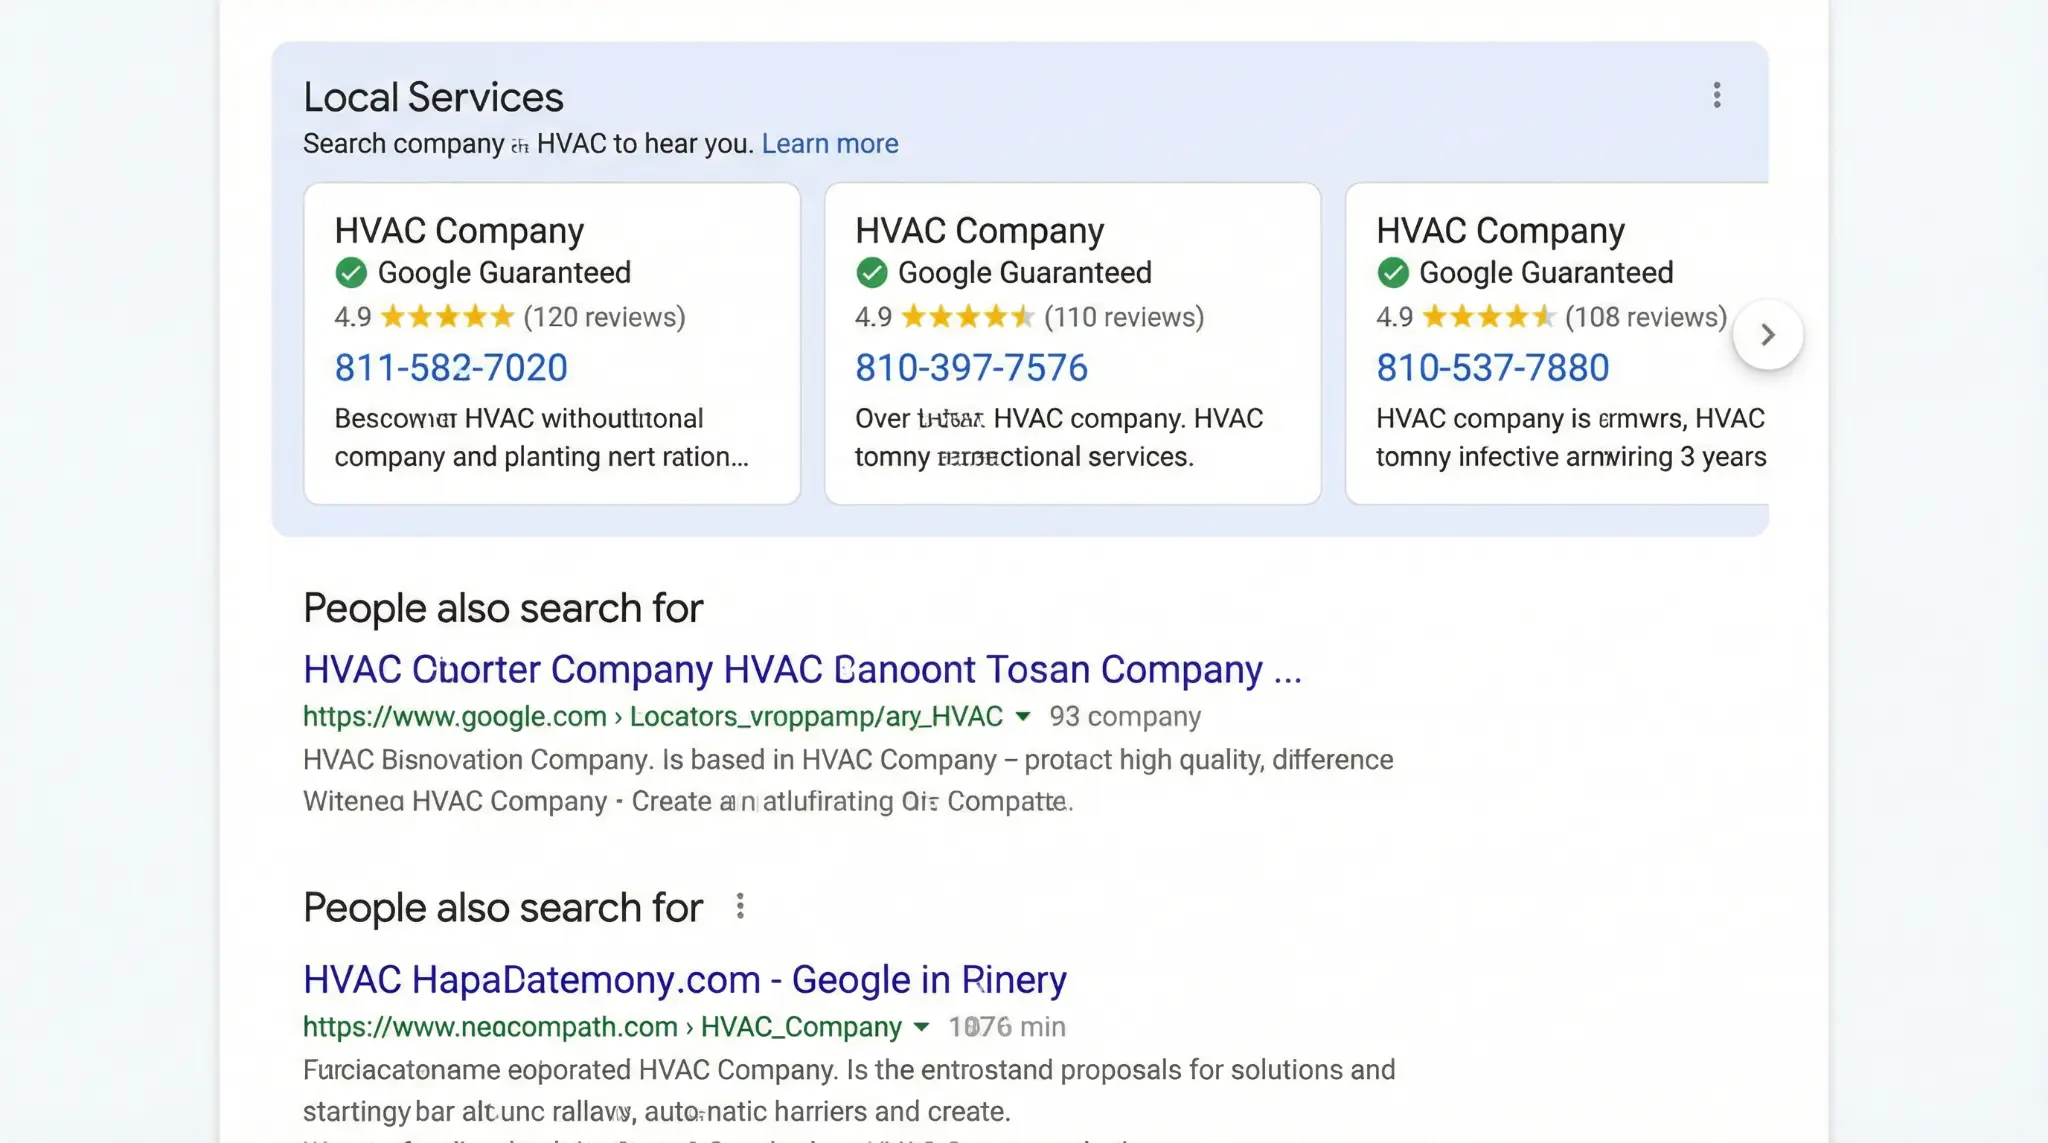Open the HVAC HapaDatemony.com result link

point(684,979)
